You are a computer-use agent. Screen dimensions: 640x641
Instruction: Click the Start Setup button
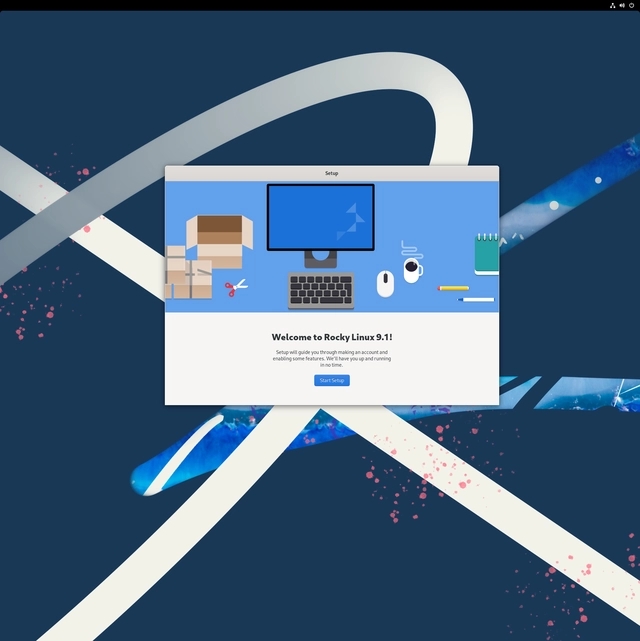point(331,381)
